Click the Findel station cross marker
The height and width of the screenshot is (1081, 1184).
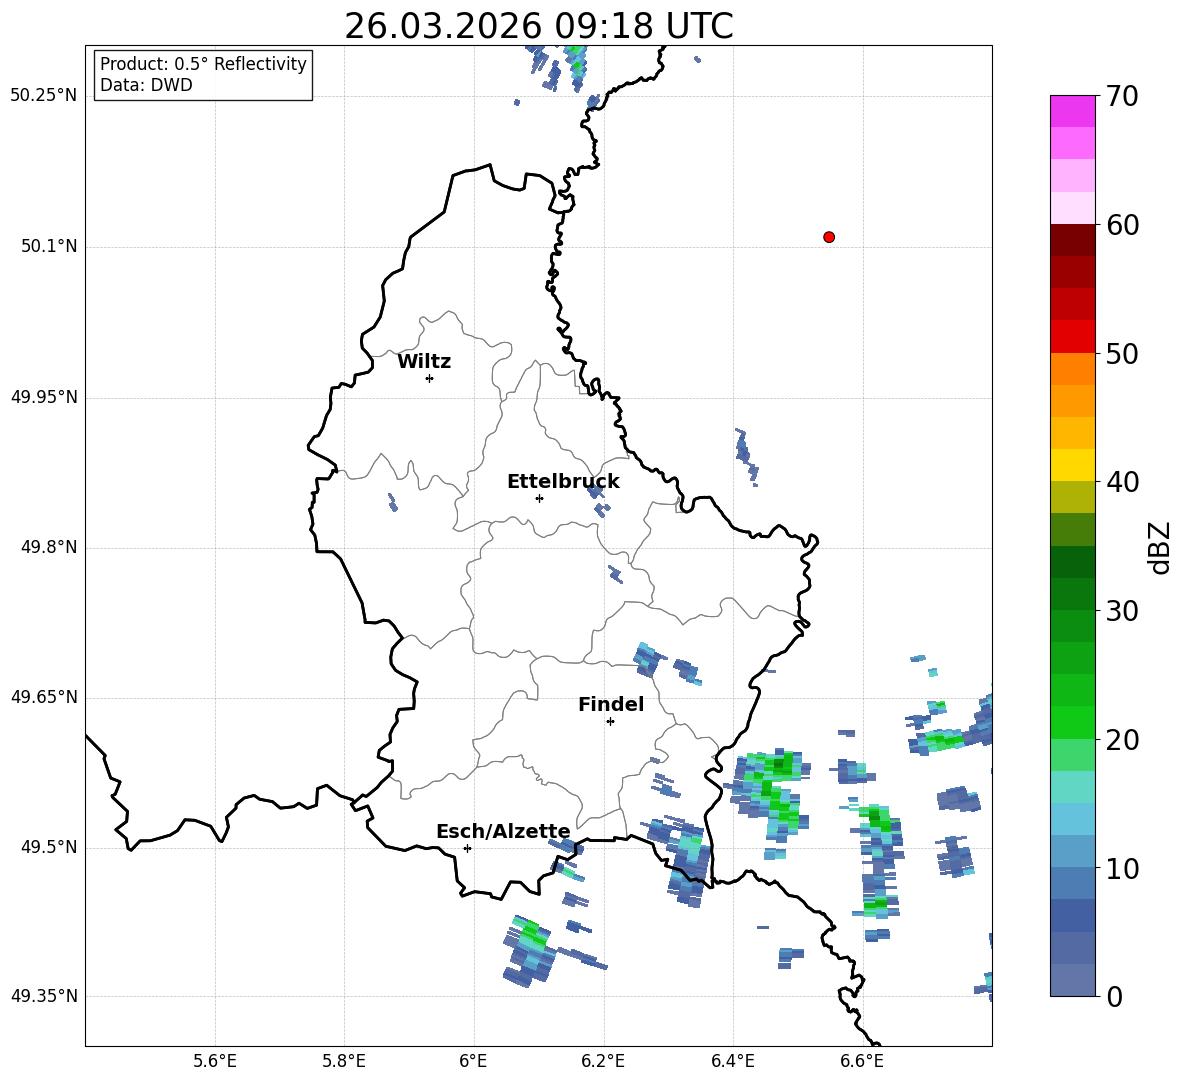(x=610, y=722)
